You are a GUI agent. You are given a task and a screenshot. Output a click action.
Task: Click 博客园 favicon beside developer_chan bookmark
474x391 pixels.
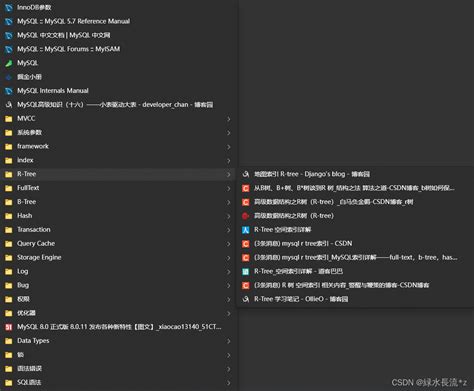(x=9, y=105)
